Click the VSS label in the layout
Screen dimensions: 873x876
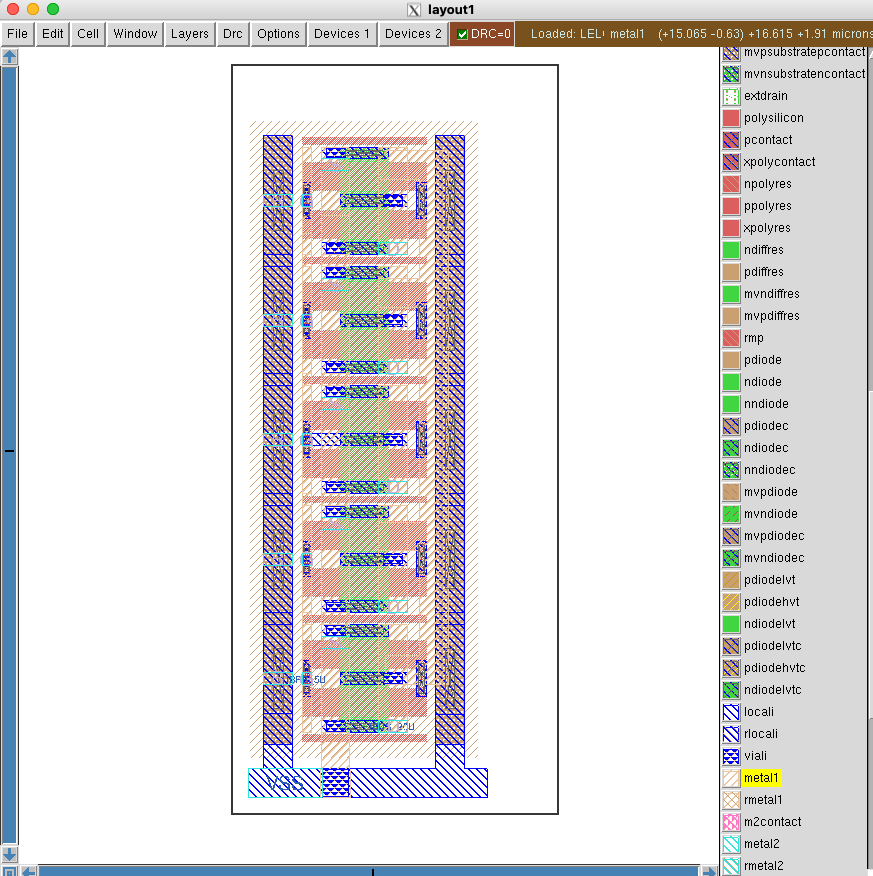pos(284,783)
